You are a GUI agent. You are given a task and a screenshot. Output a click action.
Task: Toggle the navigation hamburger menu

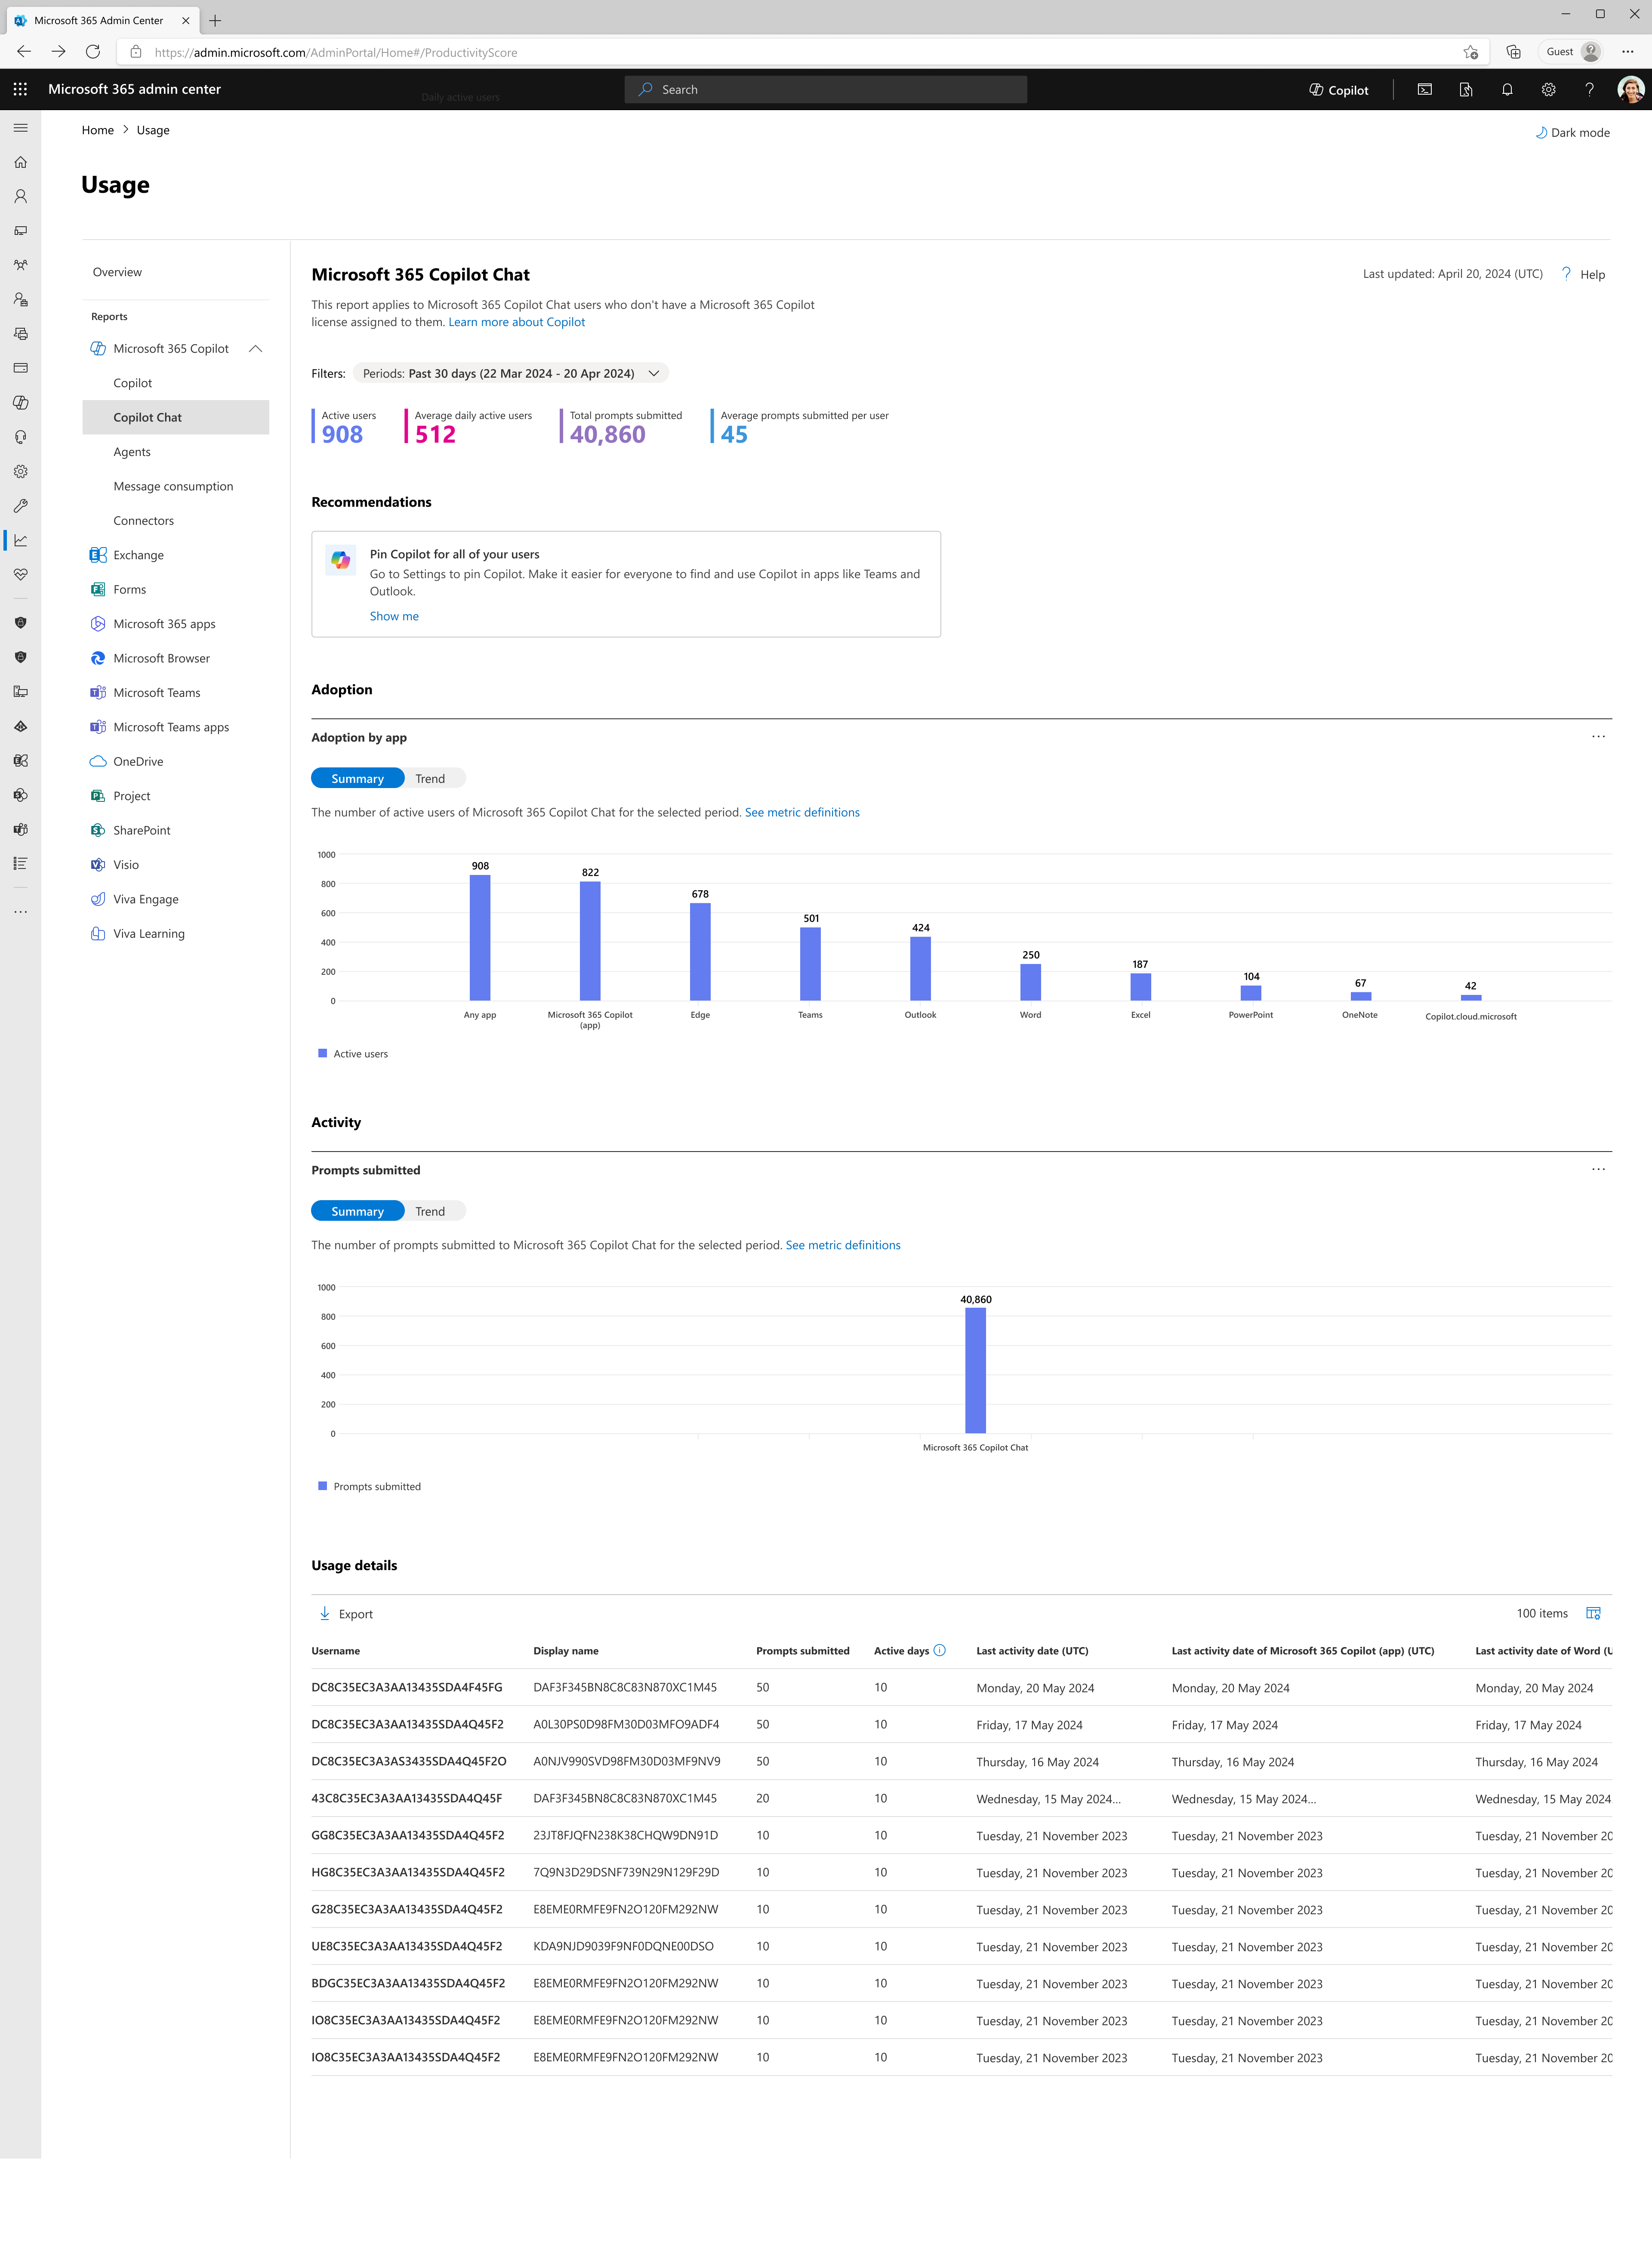[20, 128]
